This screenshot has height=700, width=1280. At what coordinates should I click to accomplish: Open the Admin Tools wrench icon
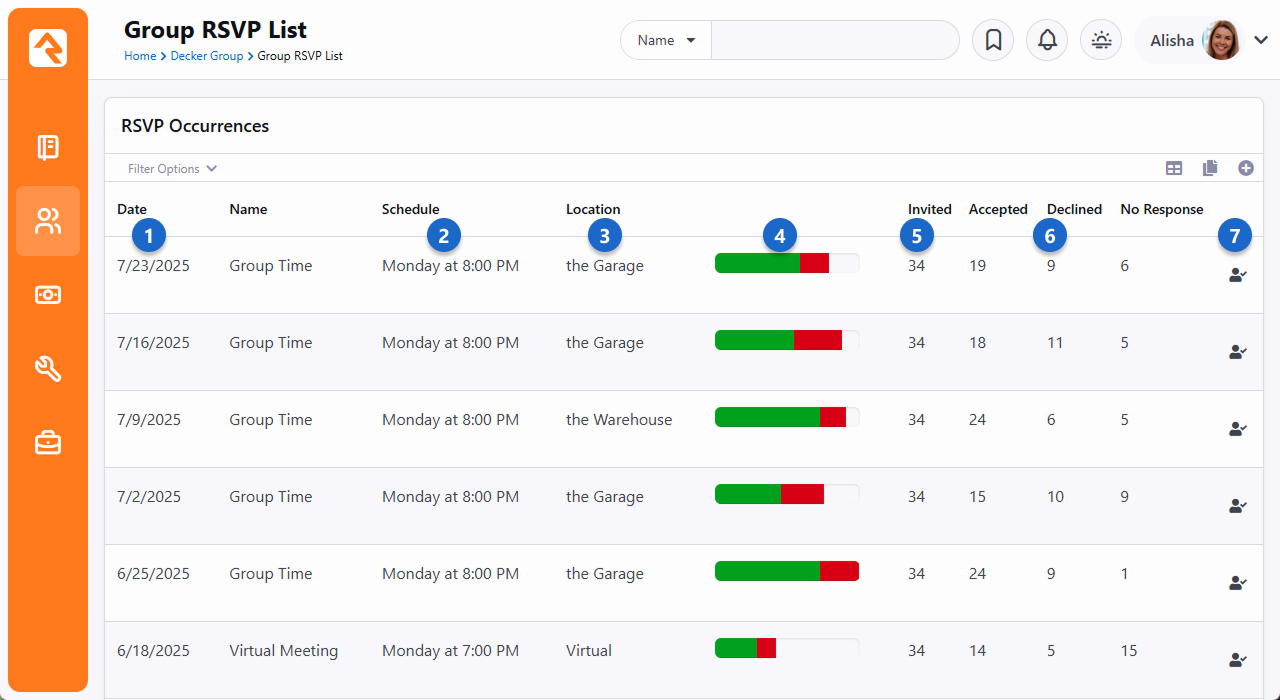(48, 369)
